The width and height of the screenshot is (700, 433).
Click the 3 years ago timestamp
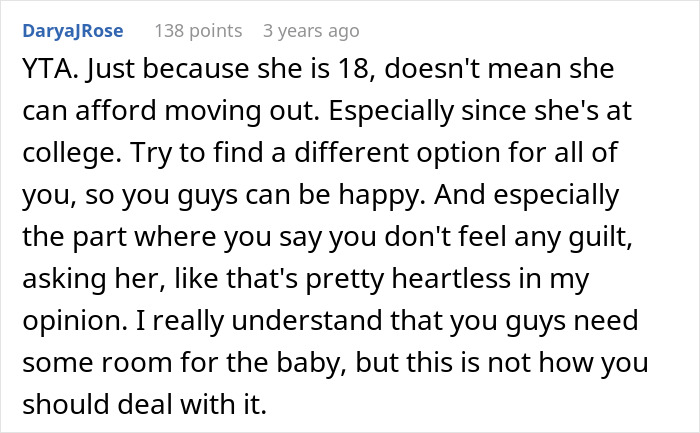pos(309,31)
